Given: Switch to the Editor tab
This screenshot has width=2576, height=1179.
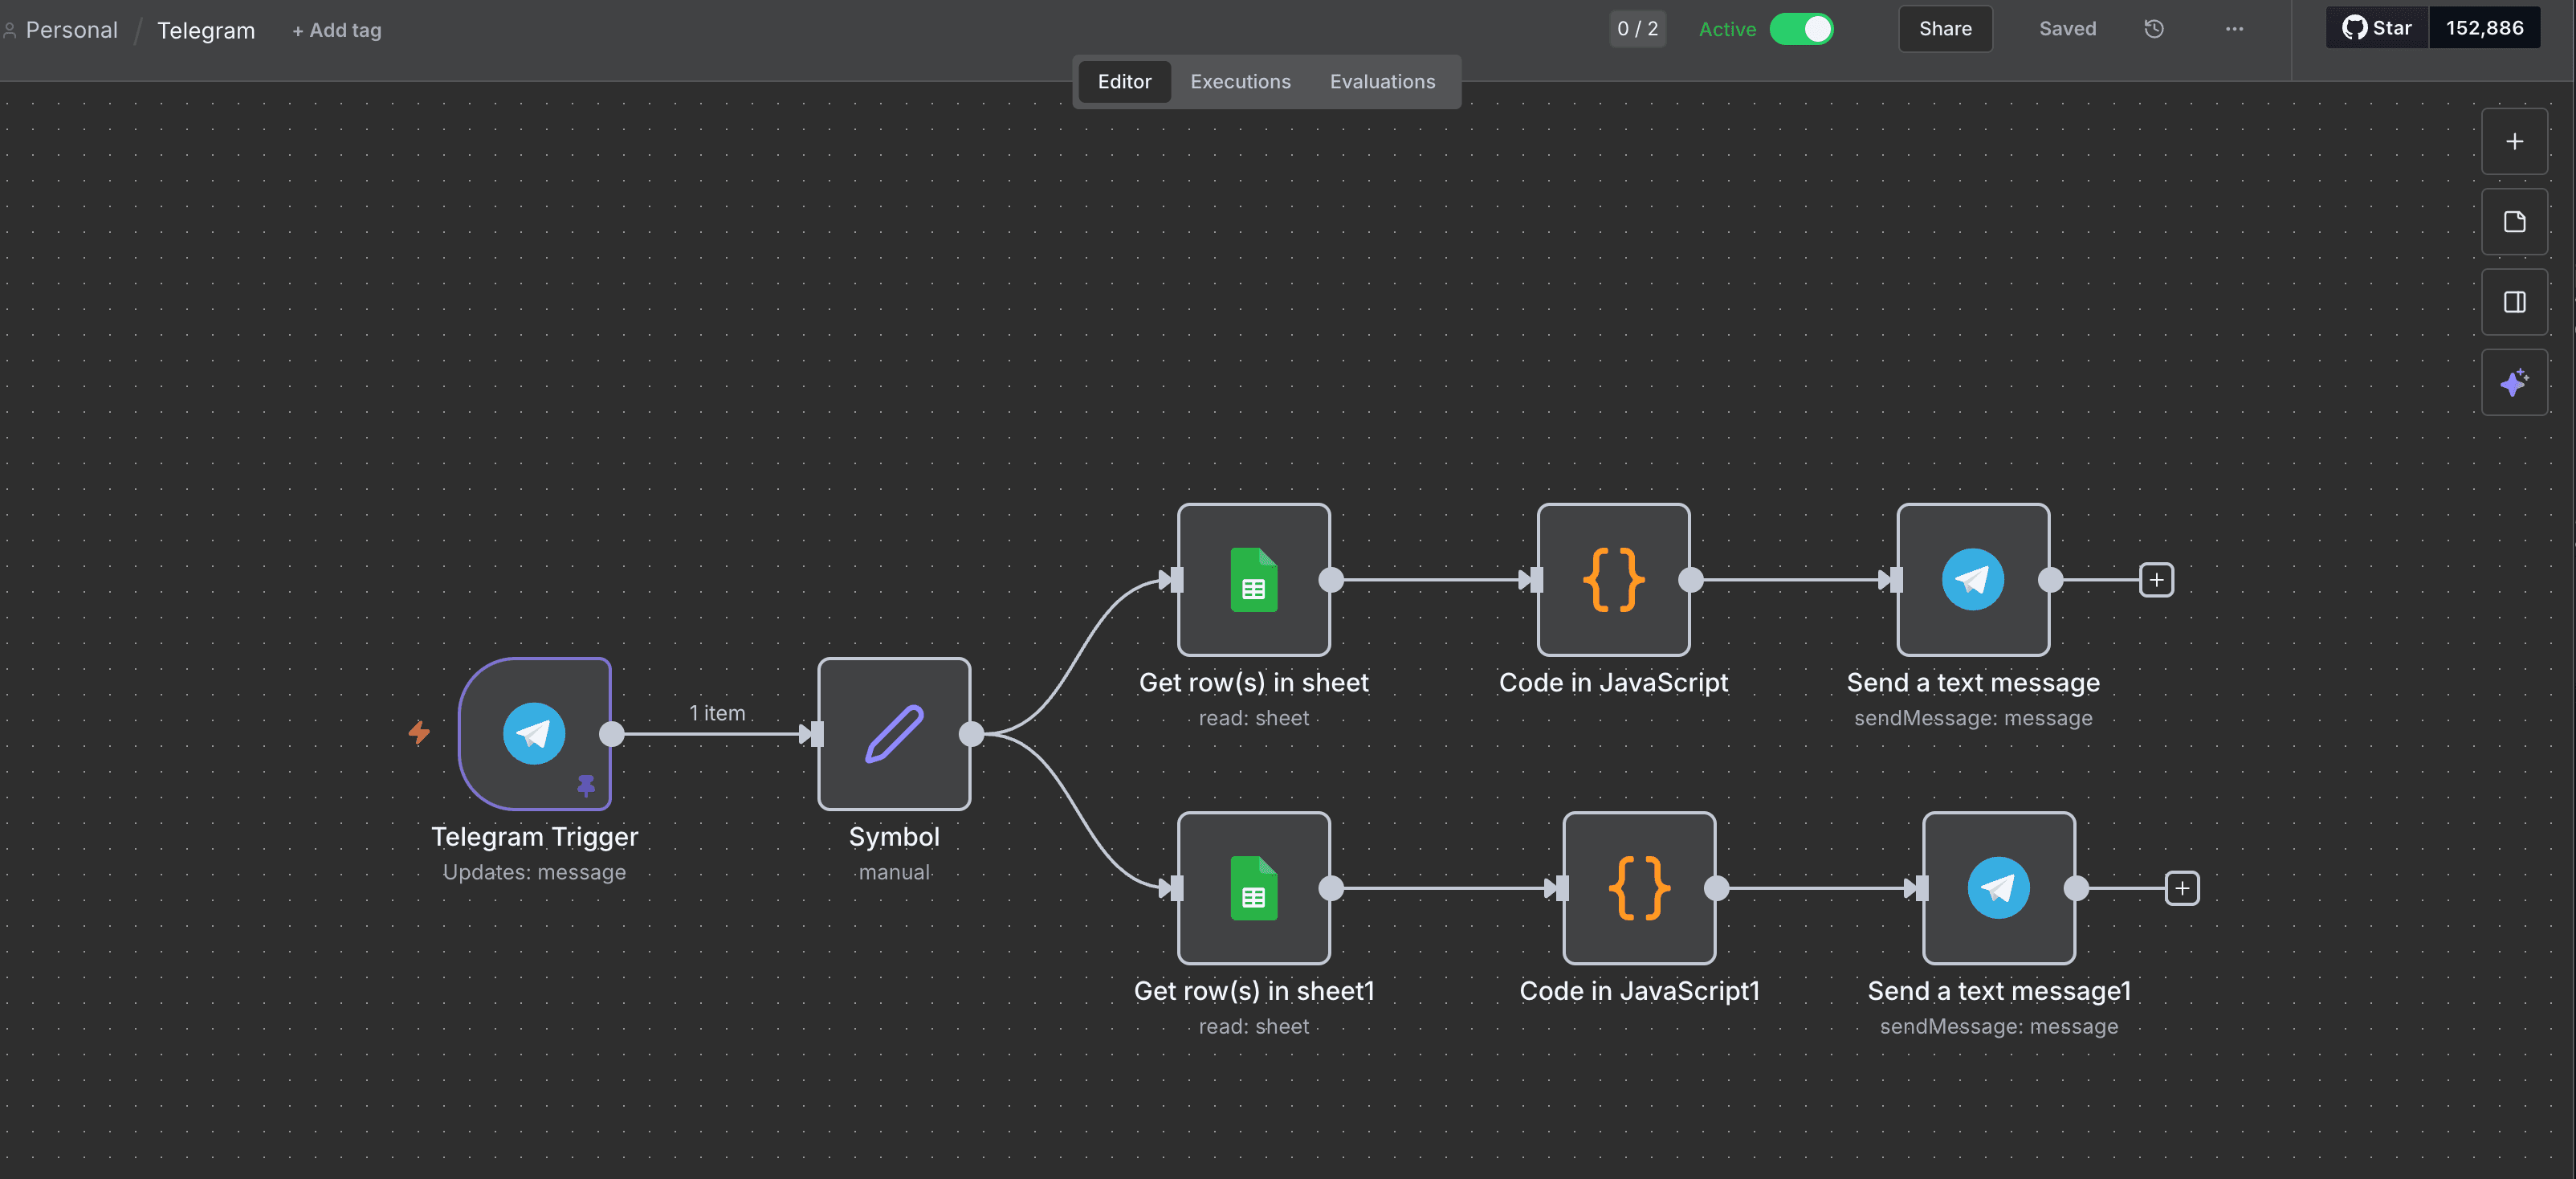Looking at the screenshot, I should 1124,82.
